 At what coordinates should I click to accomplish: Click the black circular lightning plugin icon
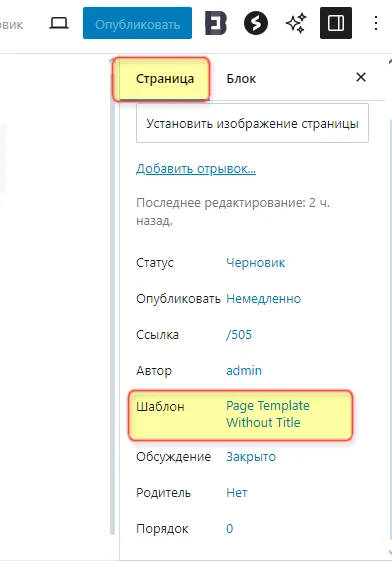click(256, 23)
